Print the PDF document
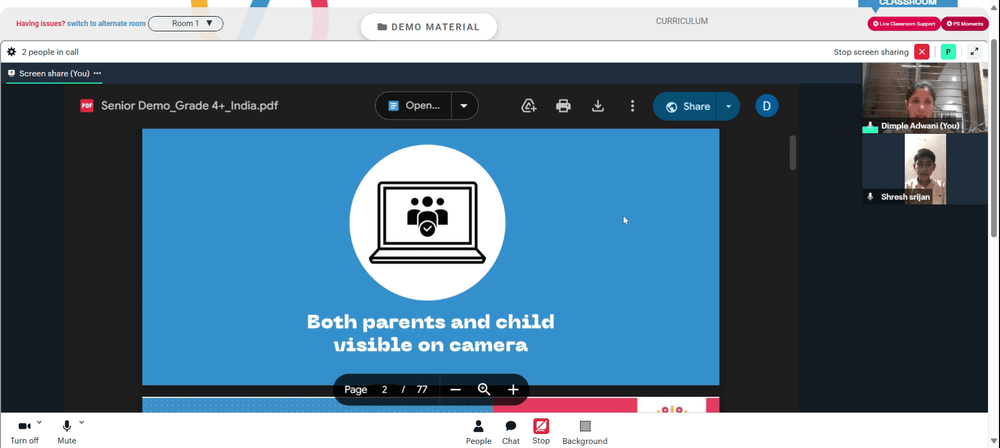The height and width of the screenshot is (448, 1000). (563, 106)
